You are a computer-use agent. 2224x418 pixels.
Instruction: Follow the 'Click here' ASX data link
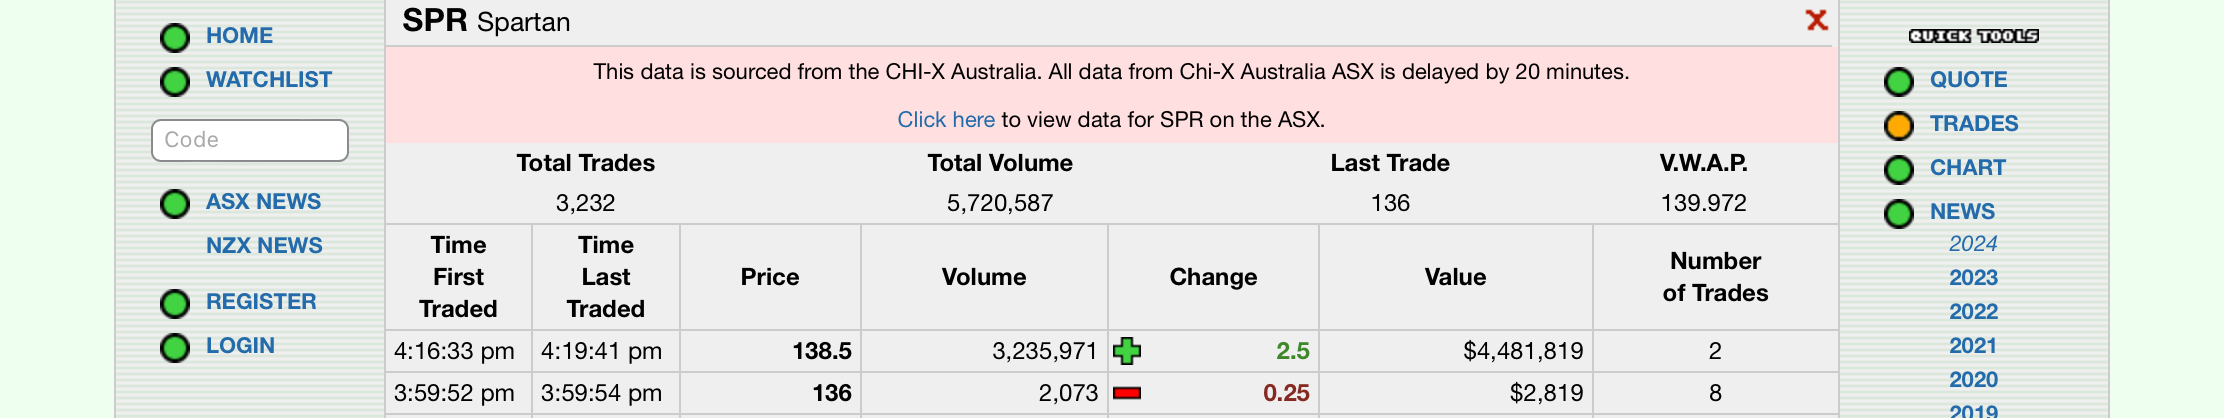pos(945,120)
